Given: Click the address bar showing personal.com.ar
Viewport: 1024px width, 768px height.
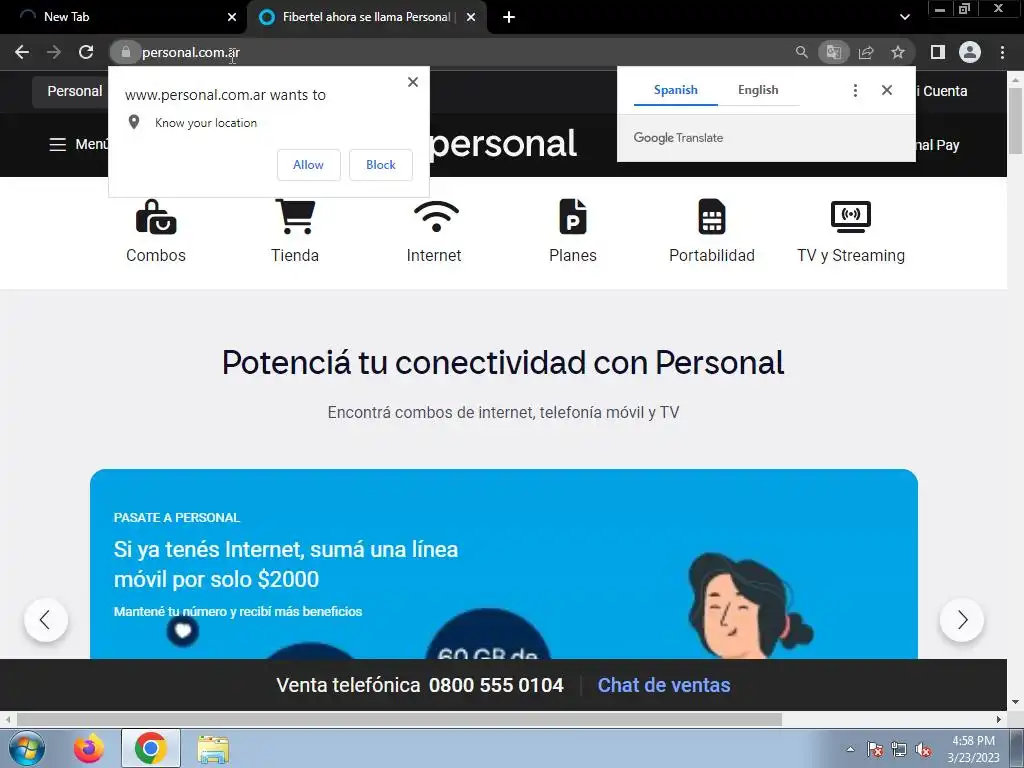Looking at the screenshot, I should click(451, 52).
